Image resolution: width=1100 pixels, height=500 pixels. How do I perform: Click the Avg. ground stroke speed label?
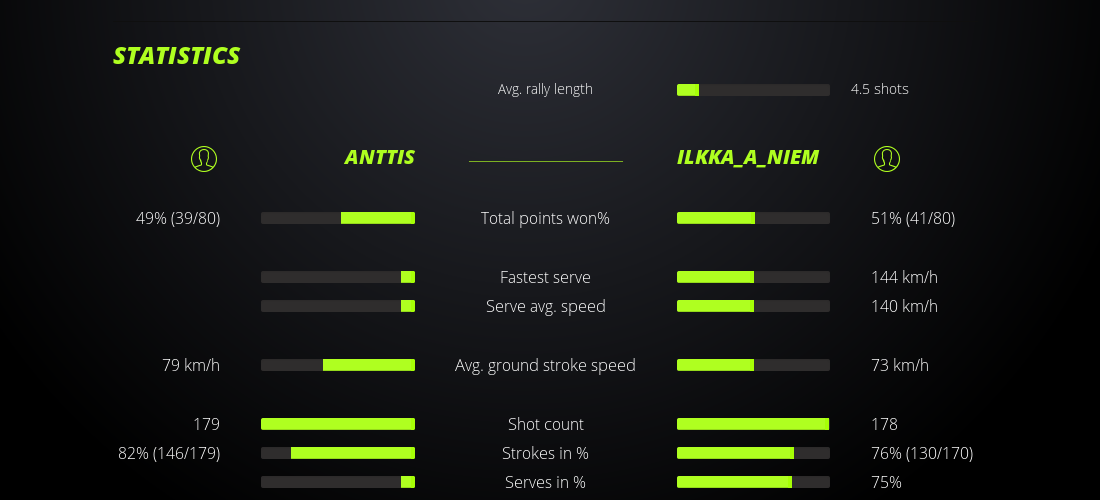pyautogui.click(x=545, y=365)
